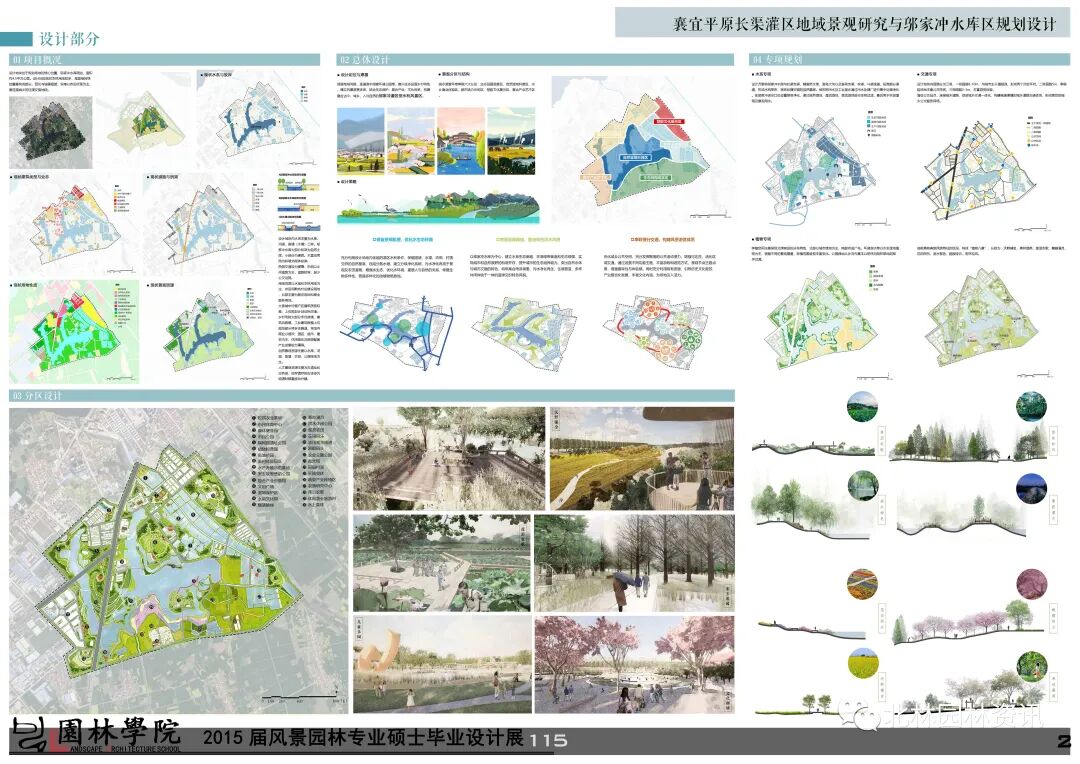Open the lotus pond plaza rendering
This screenshot has width=1080, height=764.
[442, 563]
